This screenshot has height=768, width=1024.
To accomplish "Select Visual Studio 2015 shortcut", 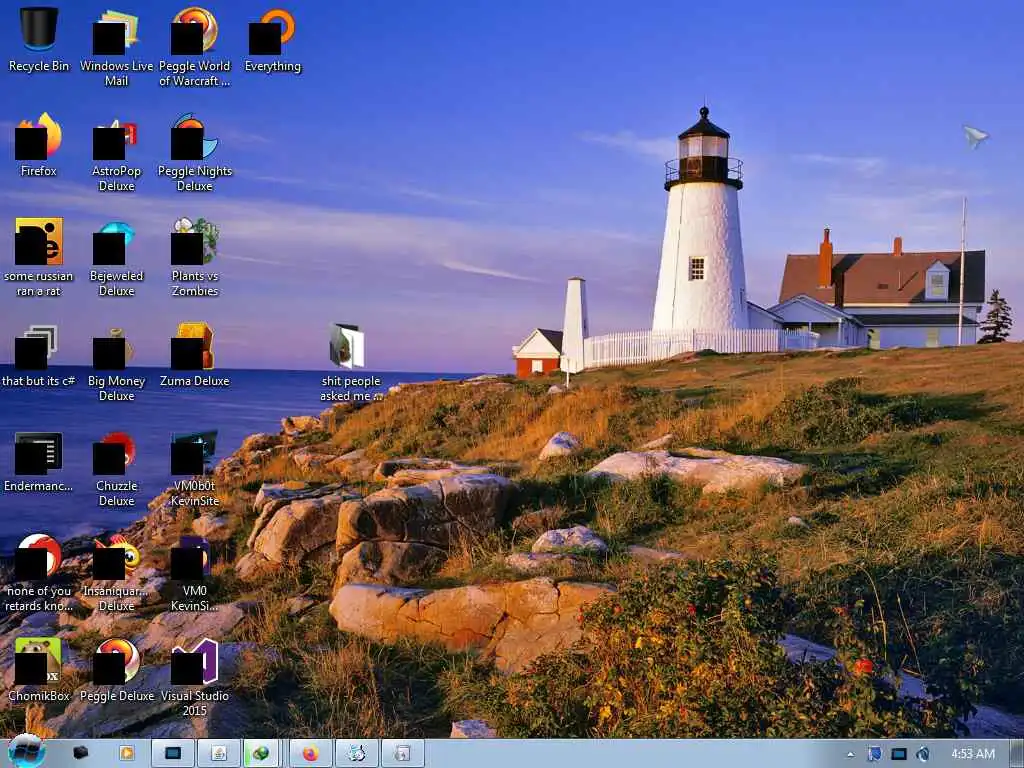I will point(194,661).
